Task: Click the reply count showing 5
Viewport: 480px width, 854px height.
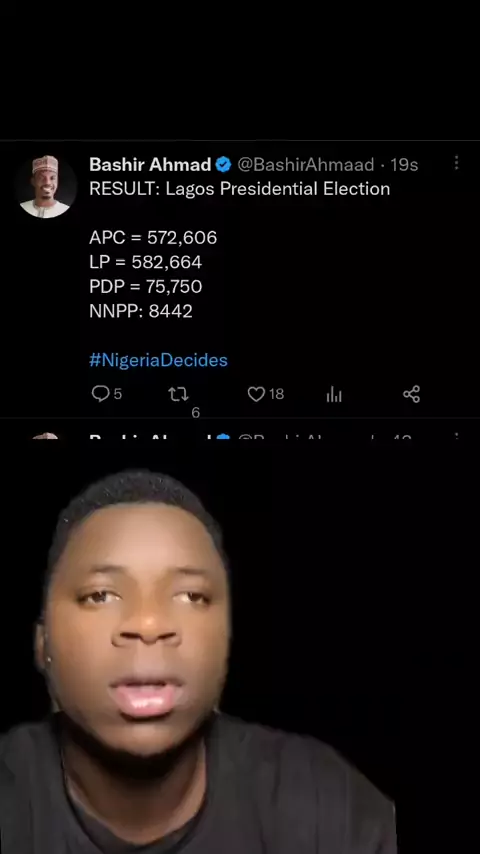Action: [118, 394]
